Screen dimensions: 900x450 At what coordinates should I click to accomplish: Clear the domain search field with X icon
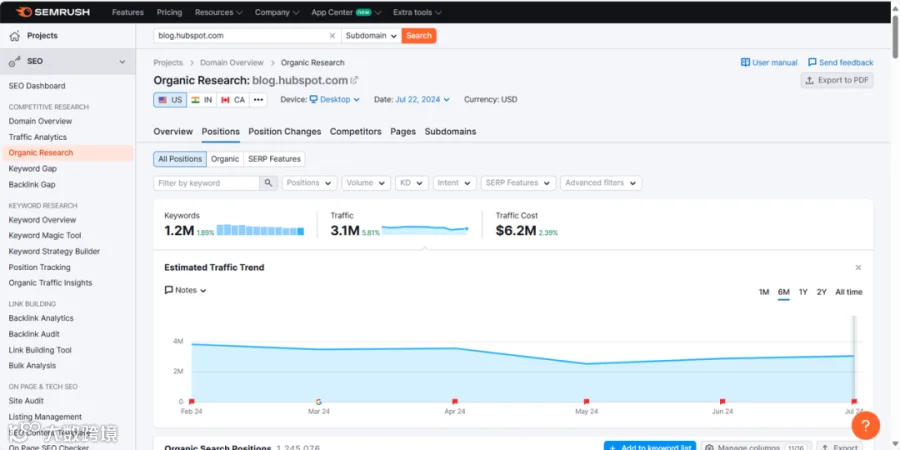[332, 36]
